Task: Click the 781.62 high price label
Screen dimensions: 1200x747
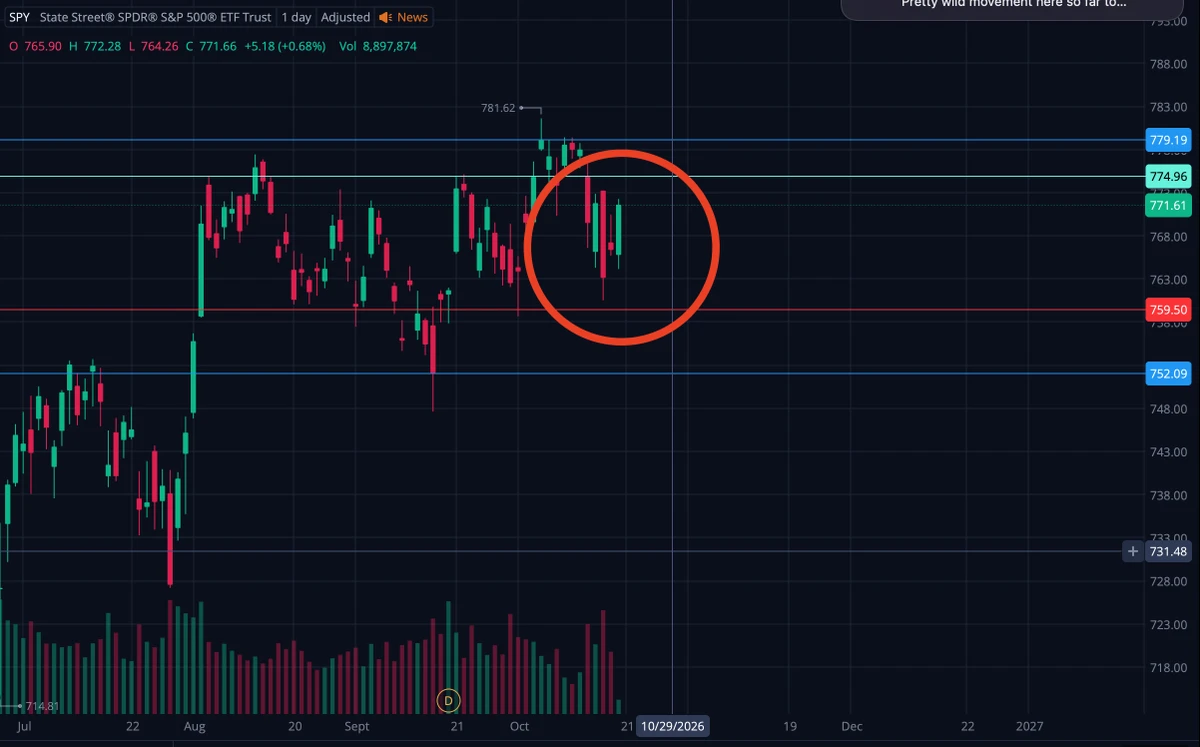Action: (498, 107)
